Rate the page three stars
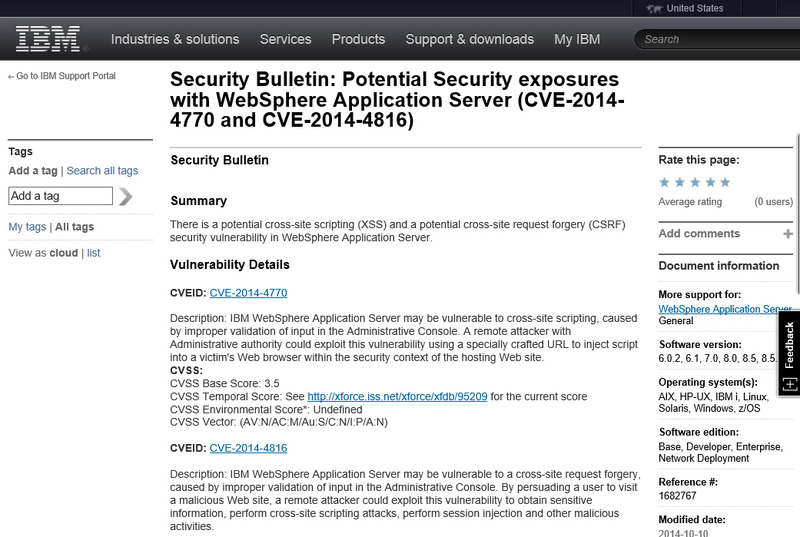Image resolution: width=800 pixels, height=537 pixels. (695, 182)
